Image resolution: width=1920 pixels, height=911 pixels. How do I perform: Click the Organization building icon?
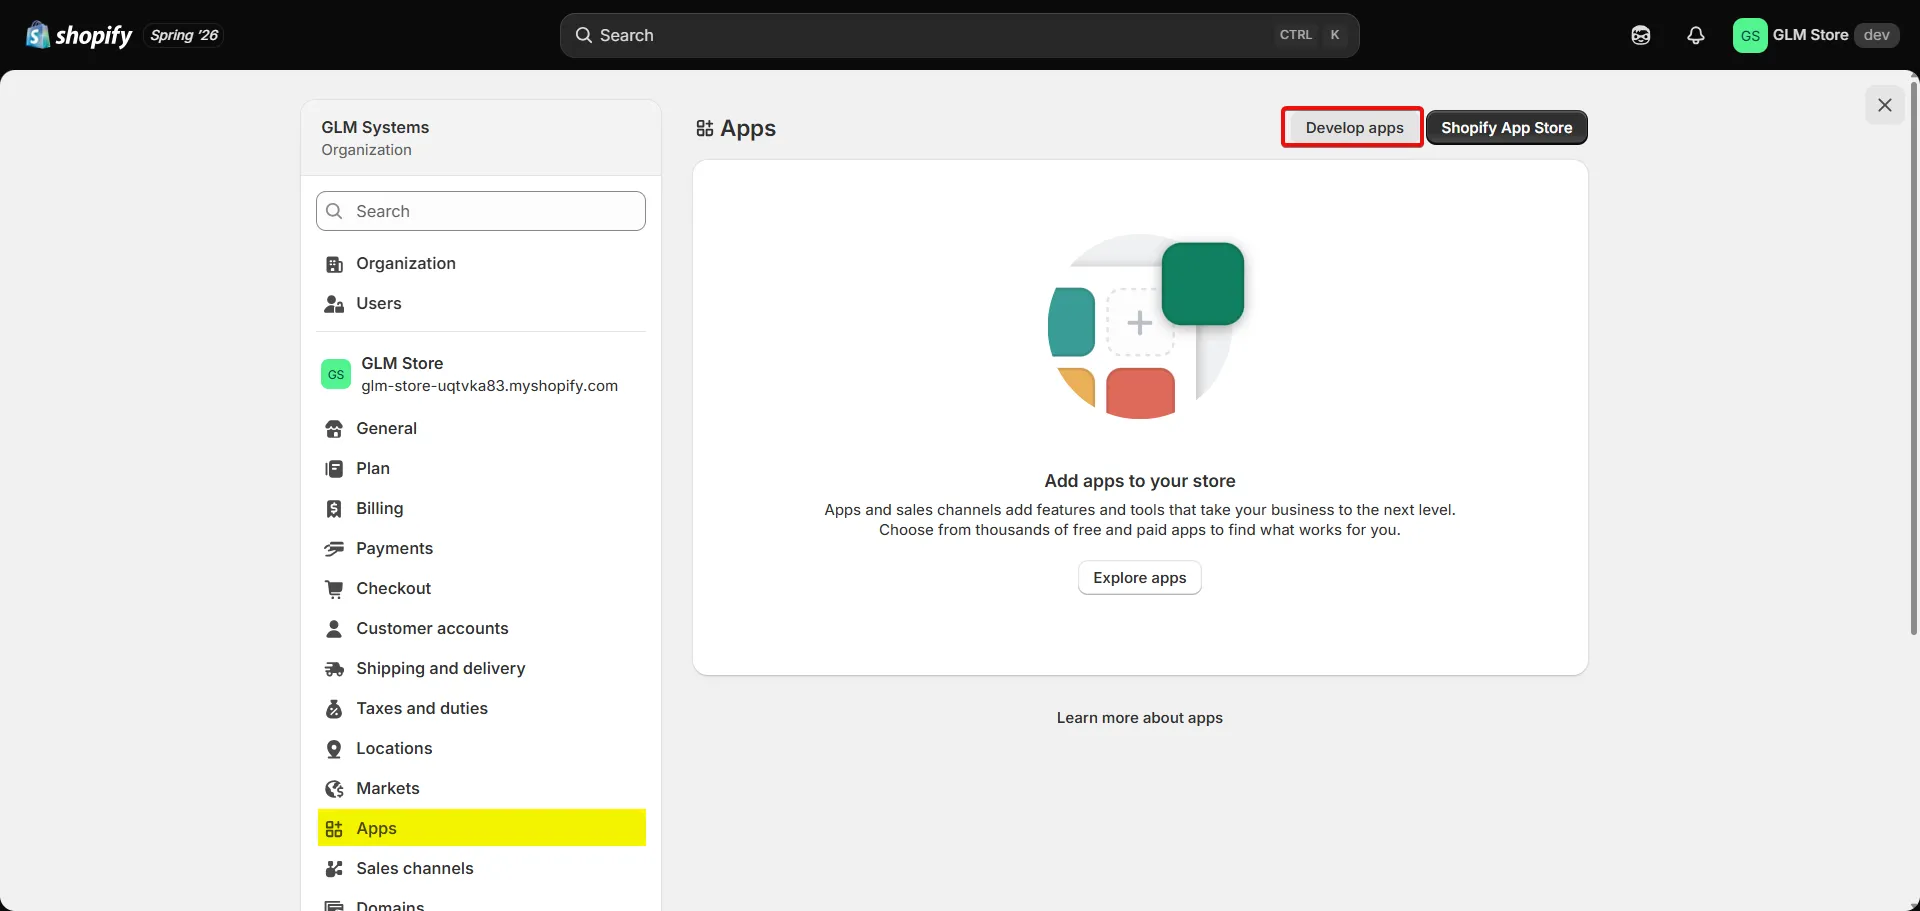click(334, 264)
